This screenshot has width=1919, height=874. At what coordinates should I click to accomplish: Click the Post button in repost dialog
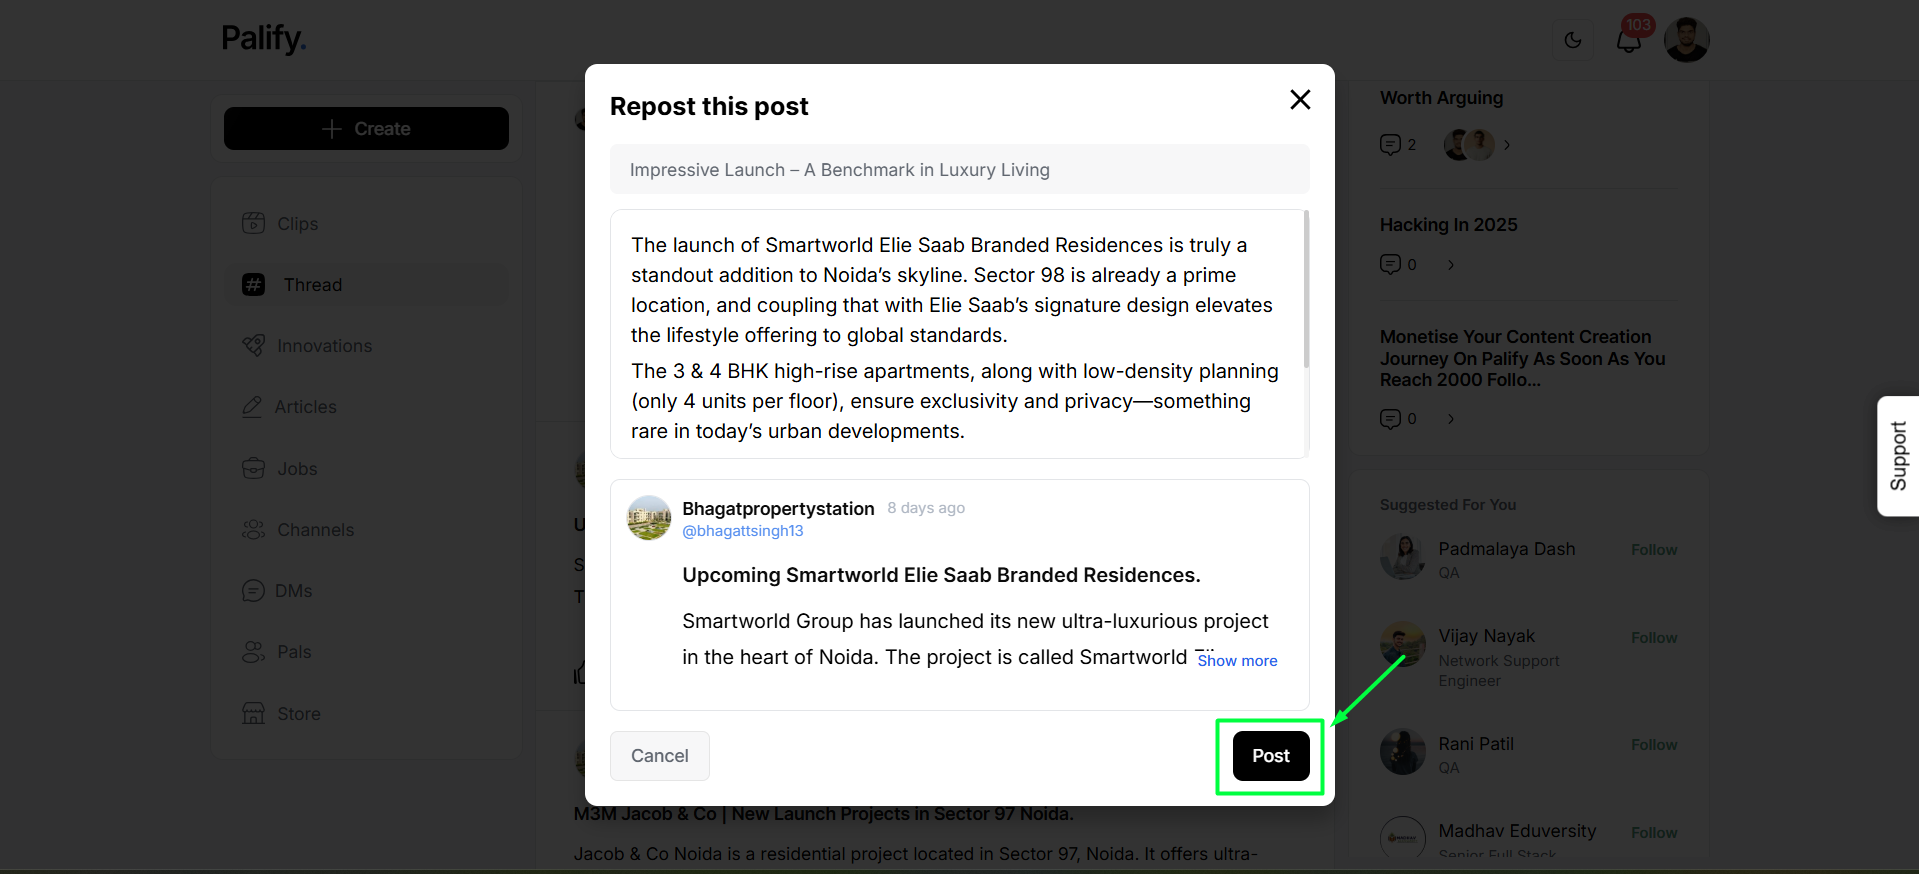(x=1270, y=756)
